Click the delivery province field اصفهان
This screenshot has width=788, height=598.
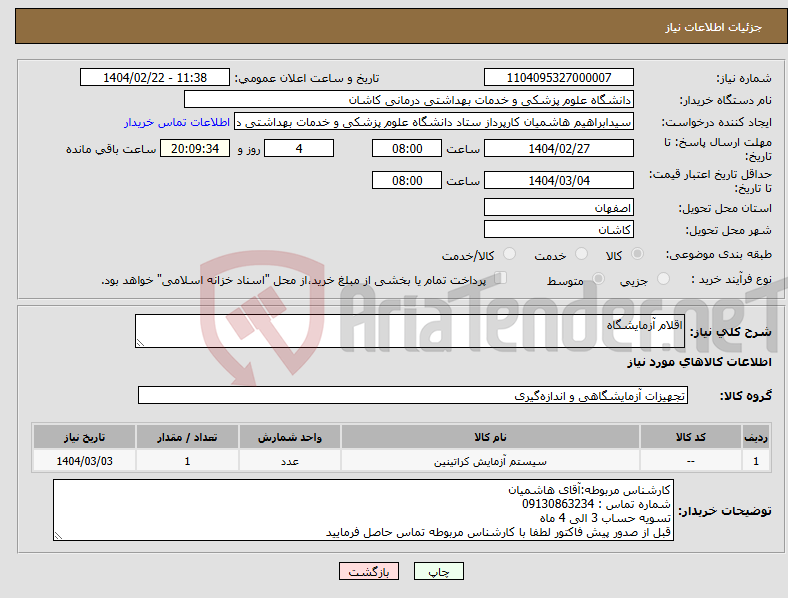(x=558, y=207)
